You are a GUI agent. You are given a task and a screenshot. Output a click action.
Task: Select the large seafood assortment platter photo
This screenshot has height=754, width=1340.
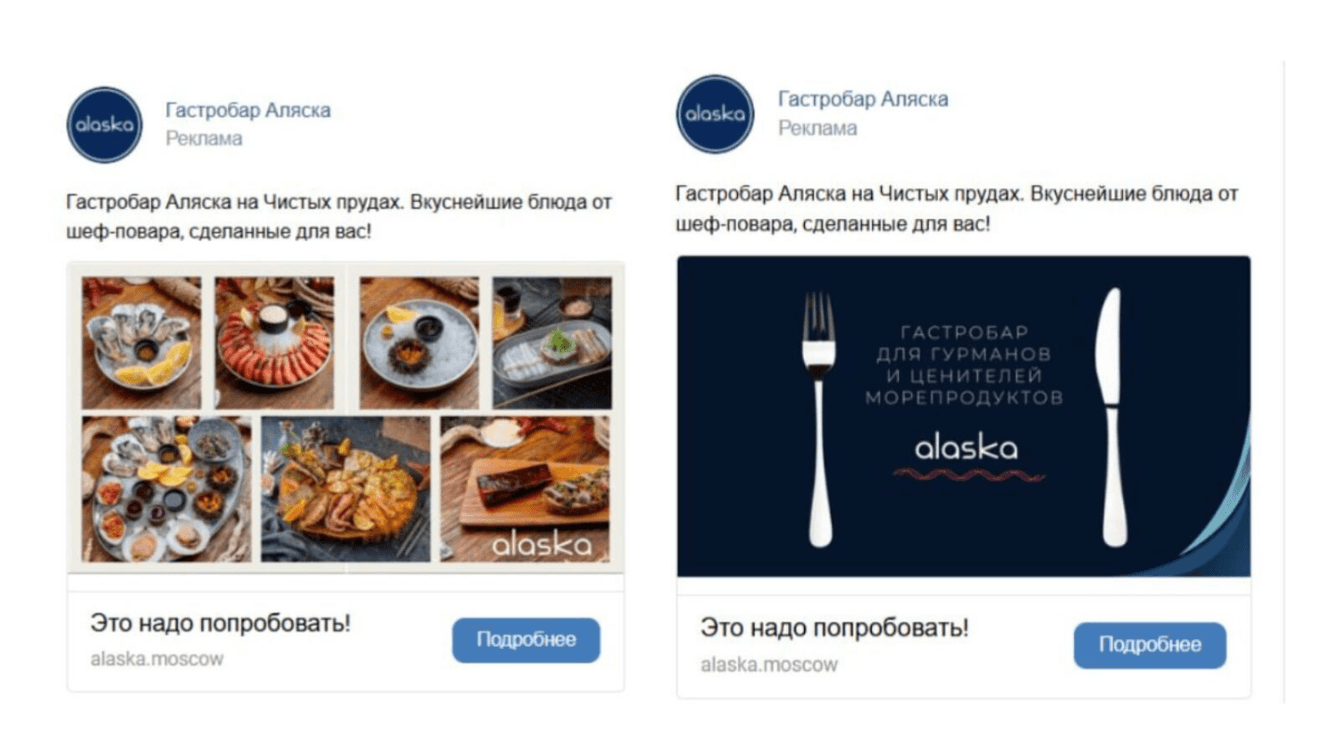[x=166, y=489]
